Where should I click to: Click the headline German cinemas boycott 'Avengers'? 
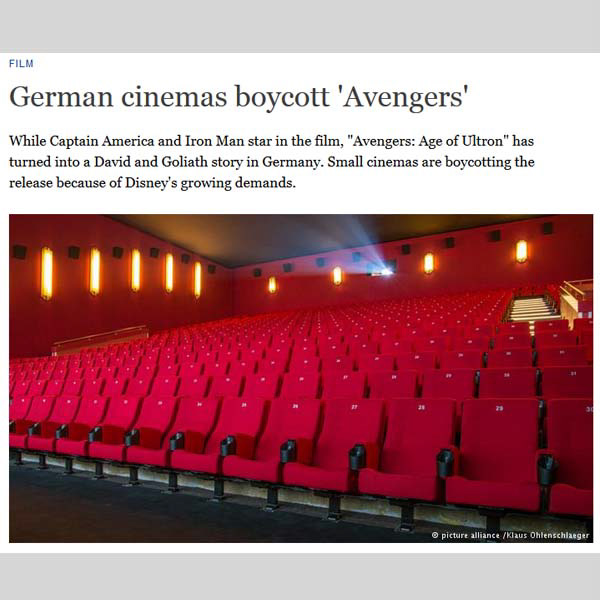coord(239,97)
